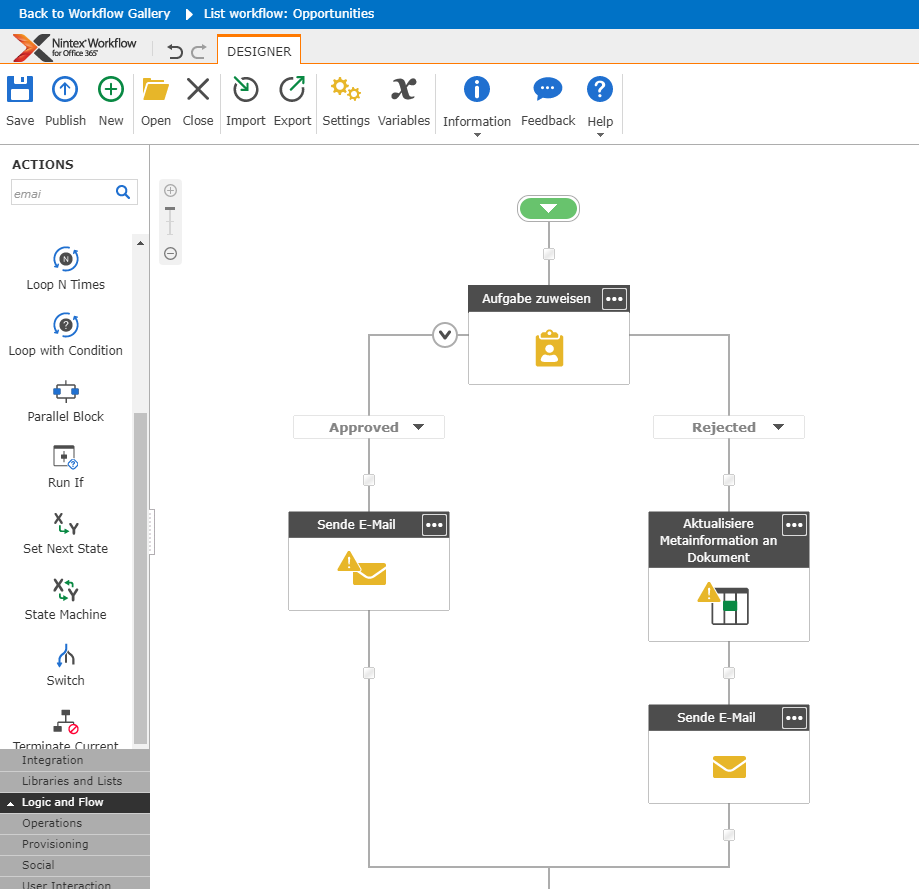Select the Loop N Times action

[66, 269]
